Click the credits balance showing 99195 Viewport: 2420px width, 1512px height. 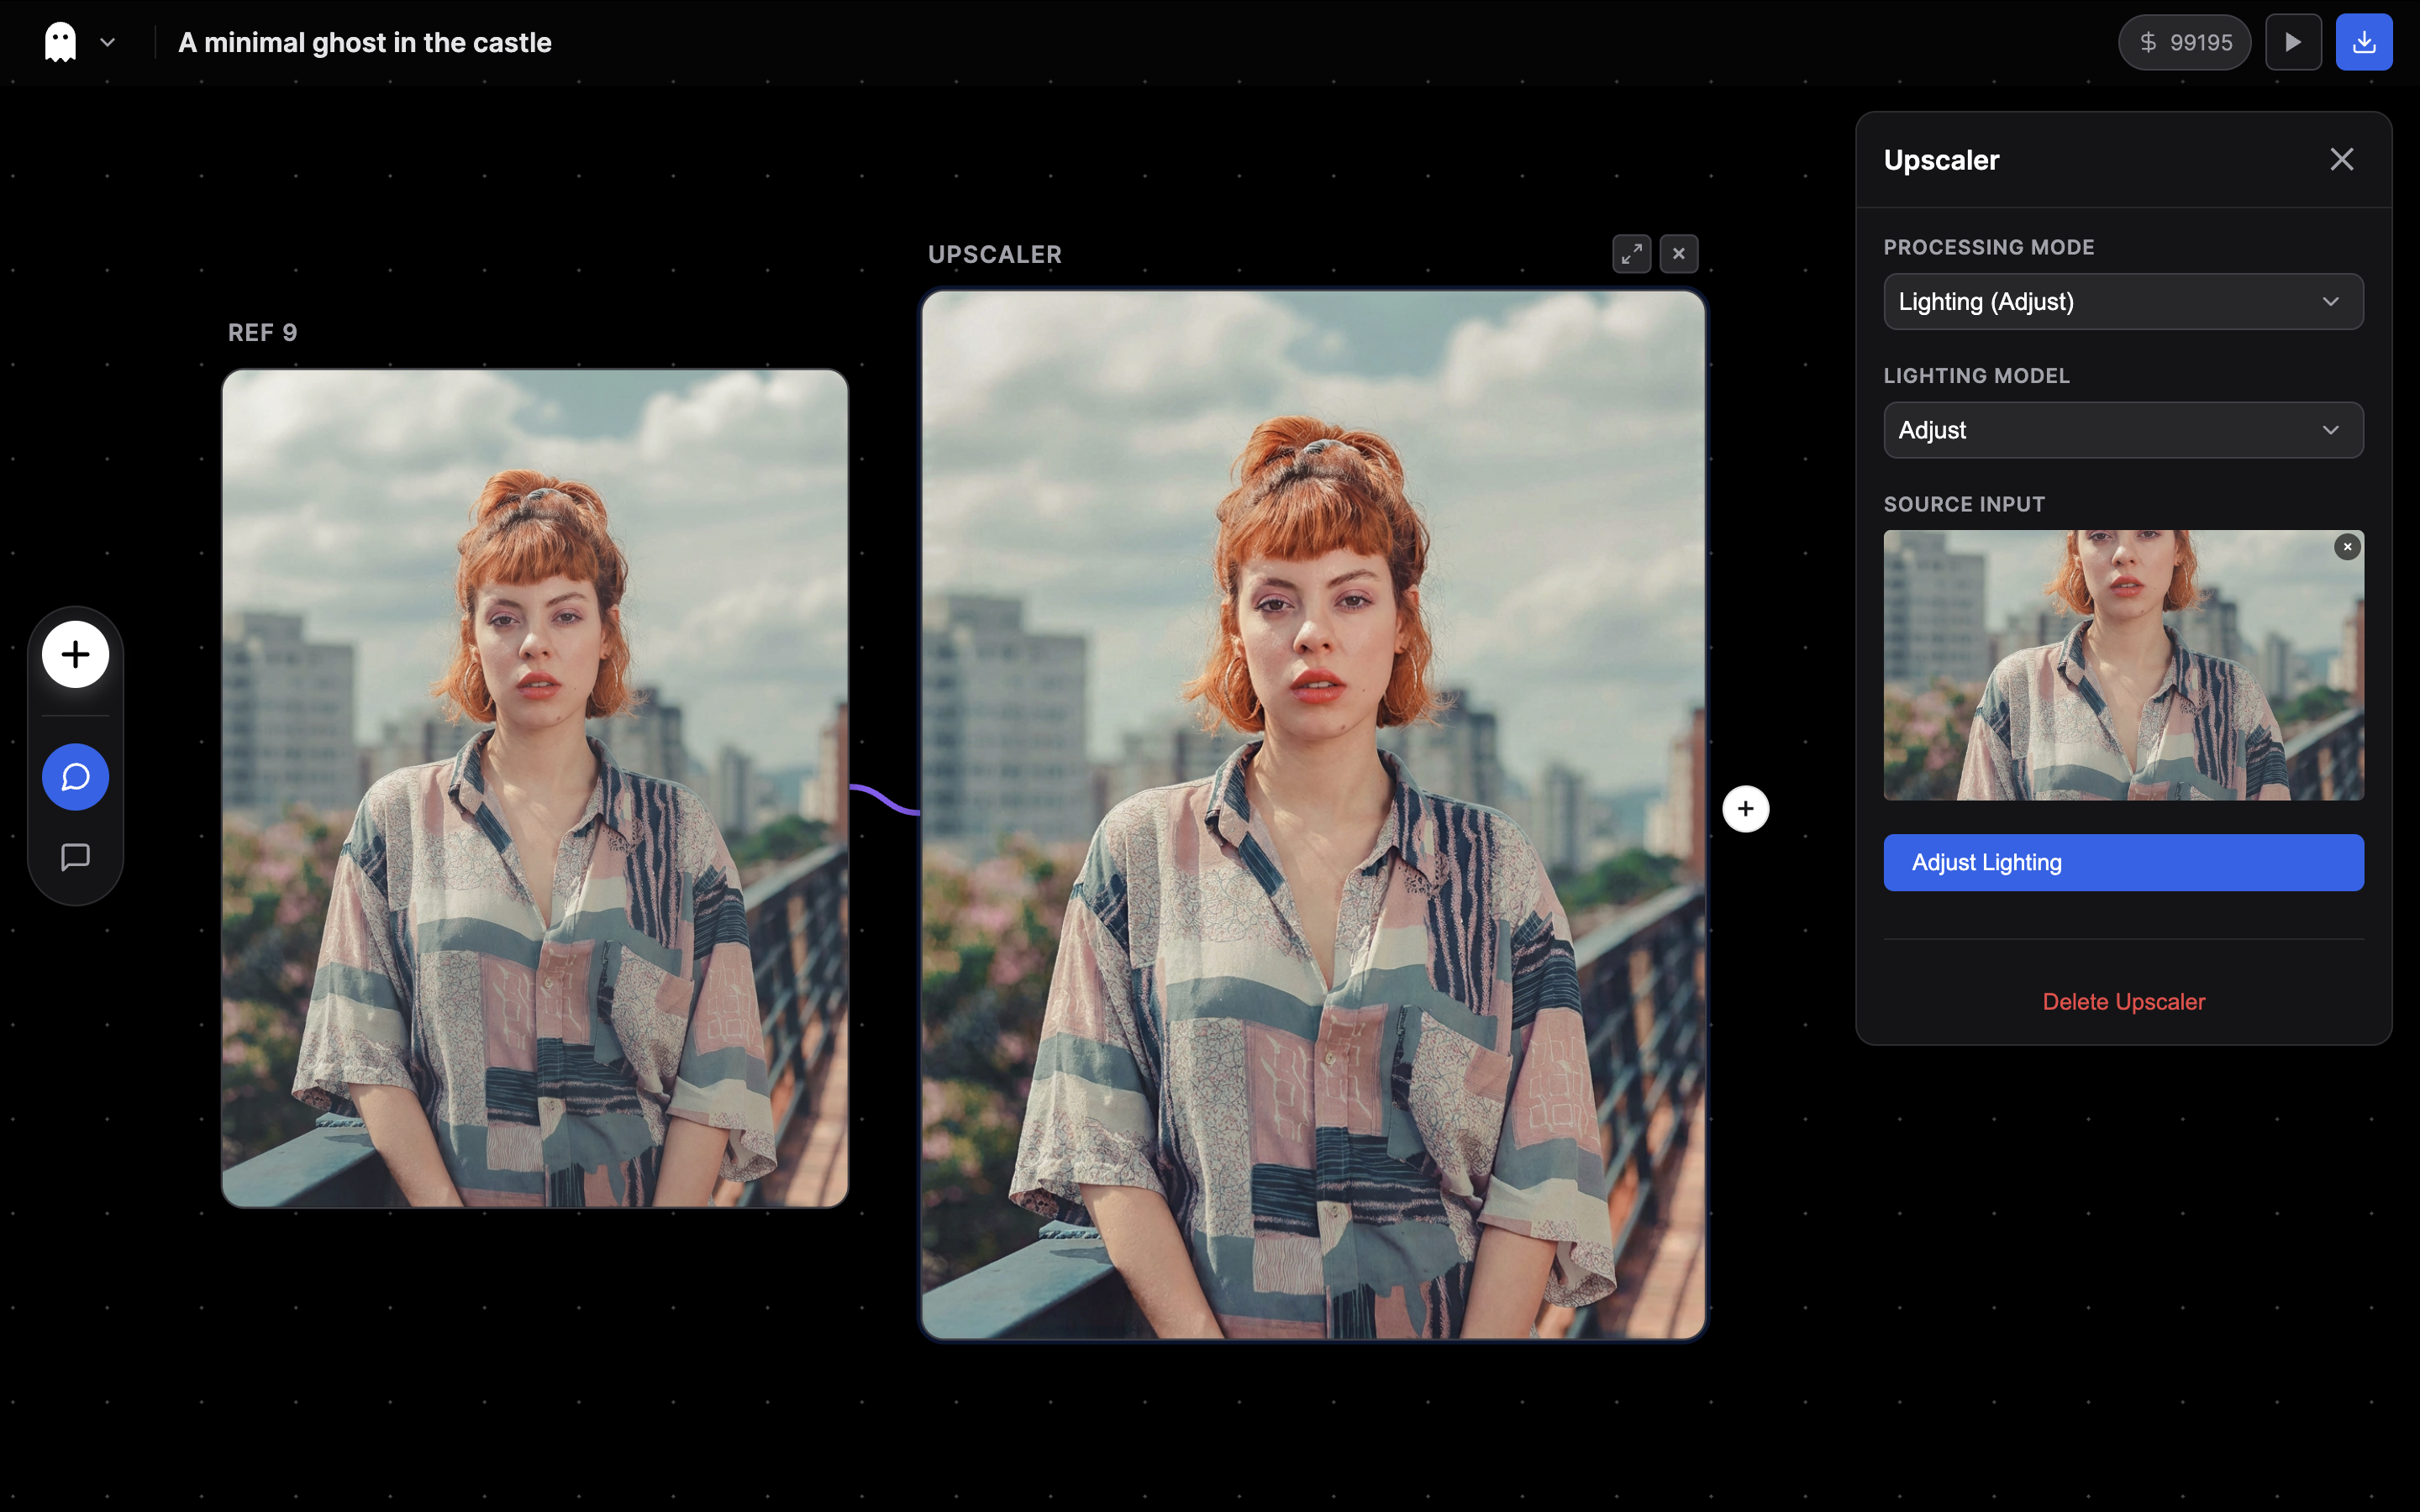(x=2184, y=42)
